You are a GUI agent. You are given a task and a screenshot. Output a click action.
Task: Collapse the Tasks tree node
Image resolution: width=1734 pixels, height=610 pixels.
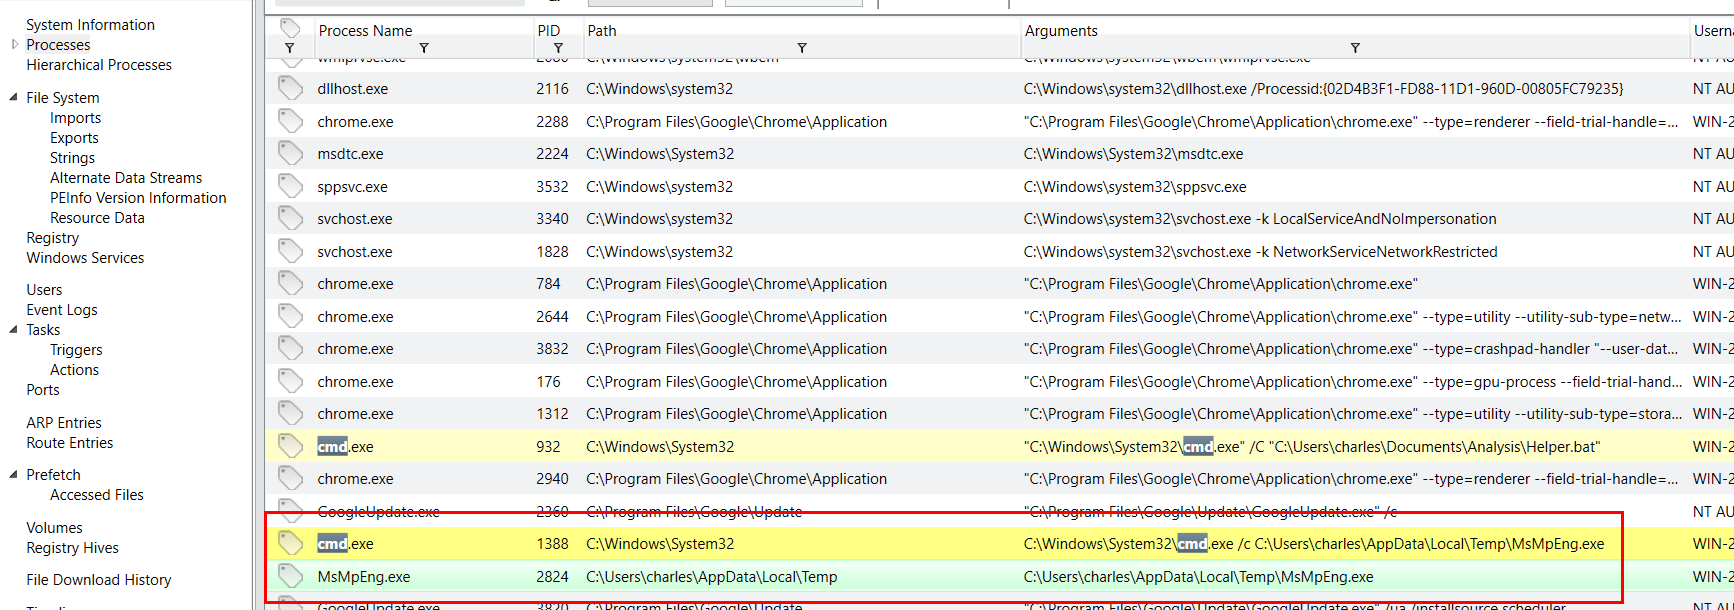(14, 330)
